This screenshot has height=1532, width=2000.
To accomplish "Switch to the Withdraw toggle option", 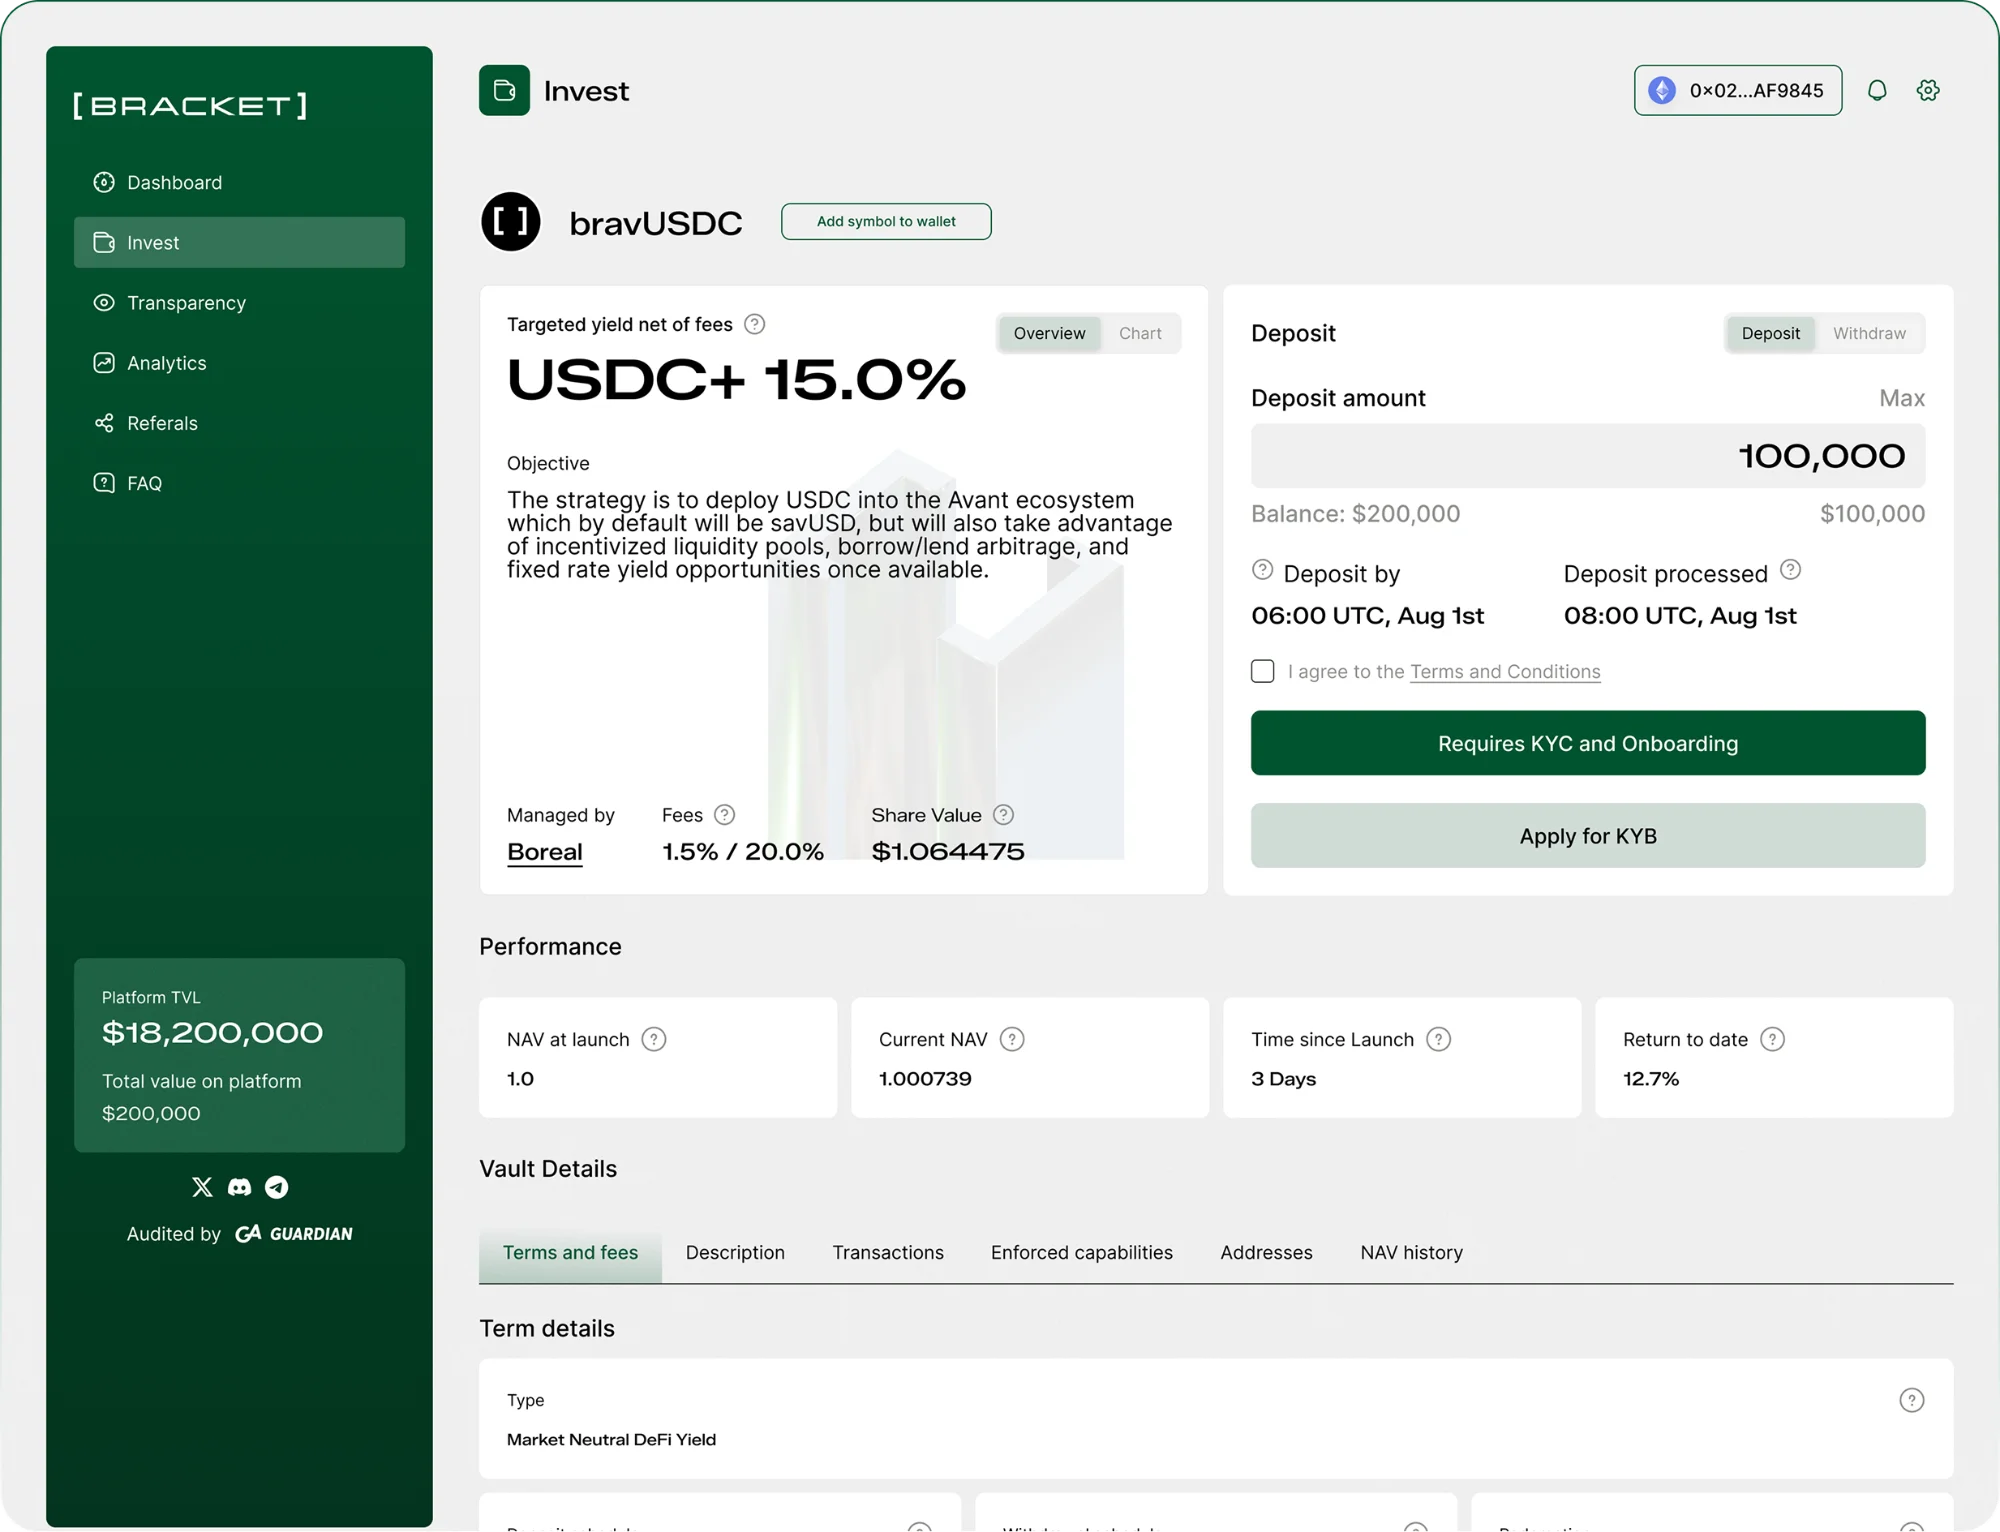I will pyautogui.click(x=1869, y=333).
